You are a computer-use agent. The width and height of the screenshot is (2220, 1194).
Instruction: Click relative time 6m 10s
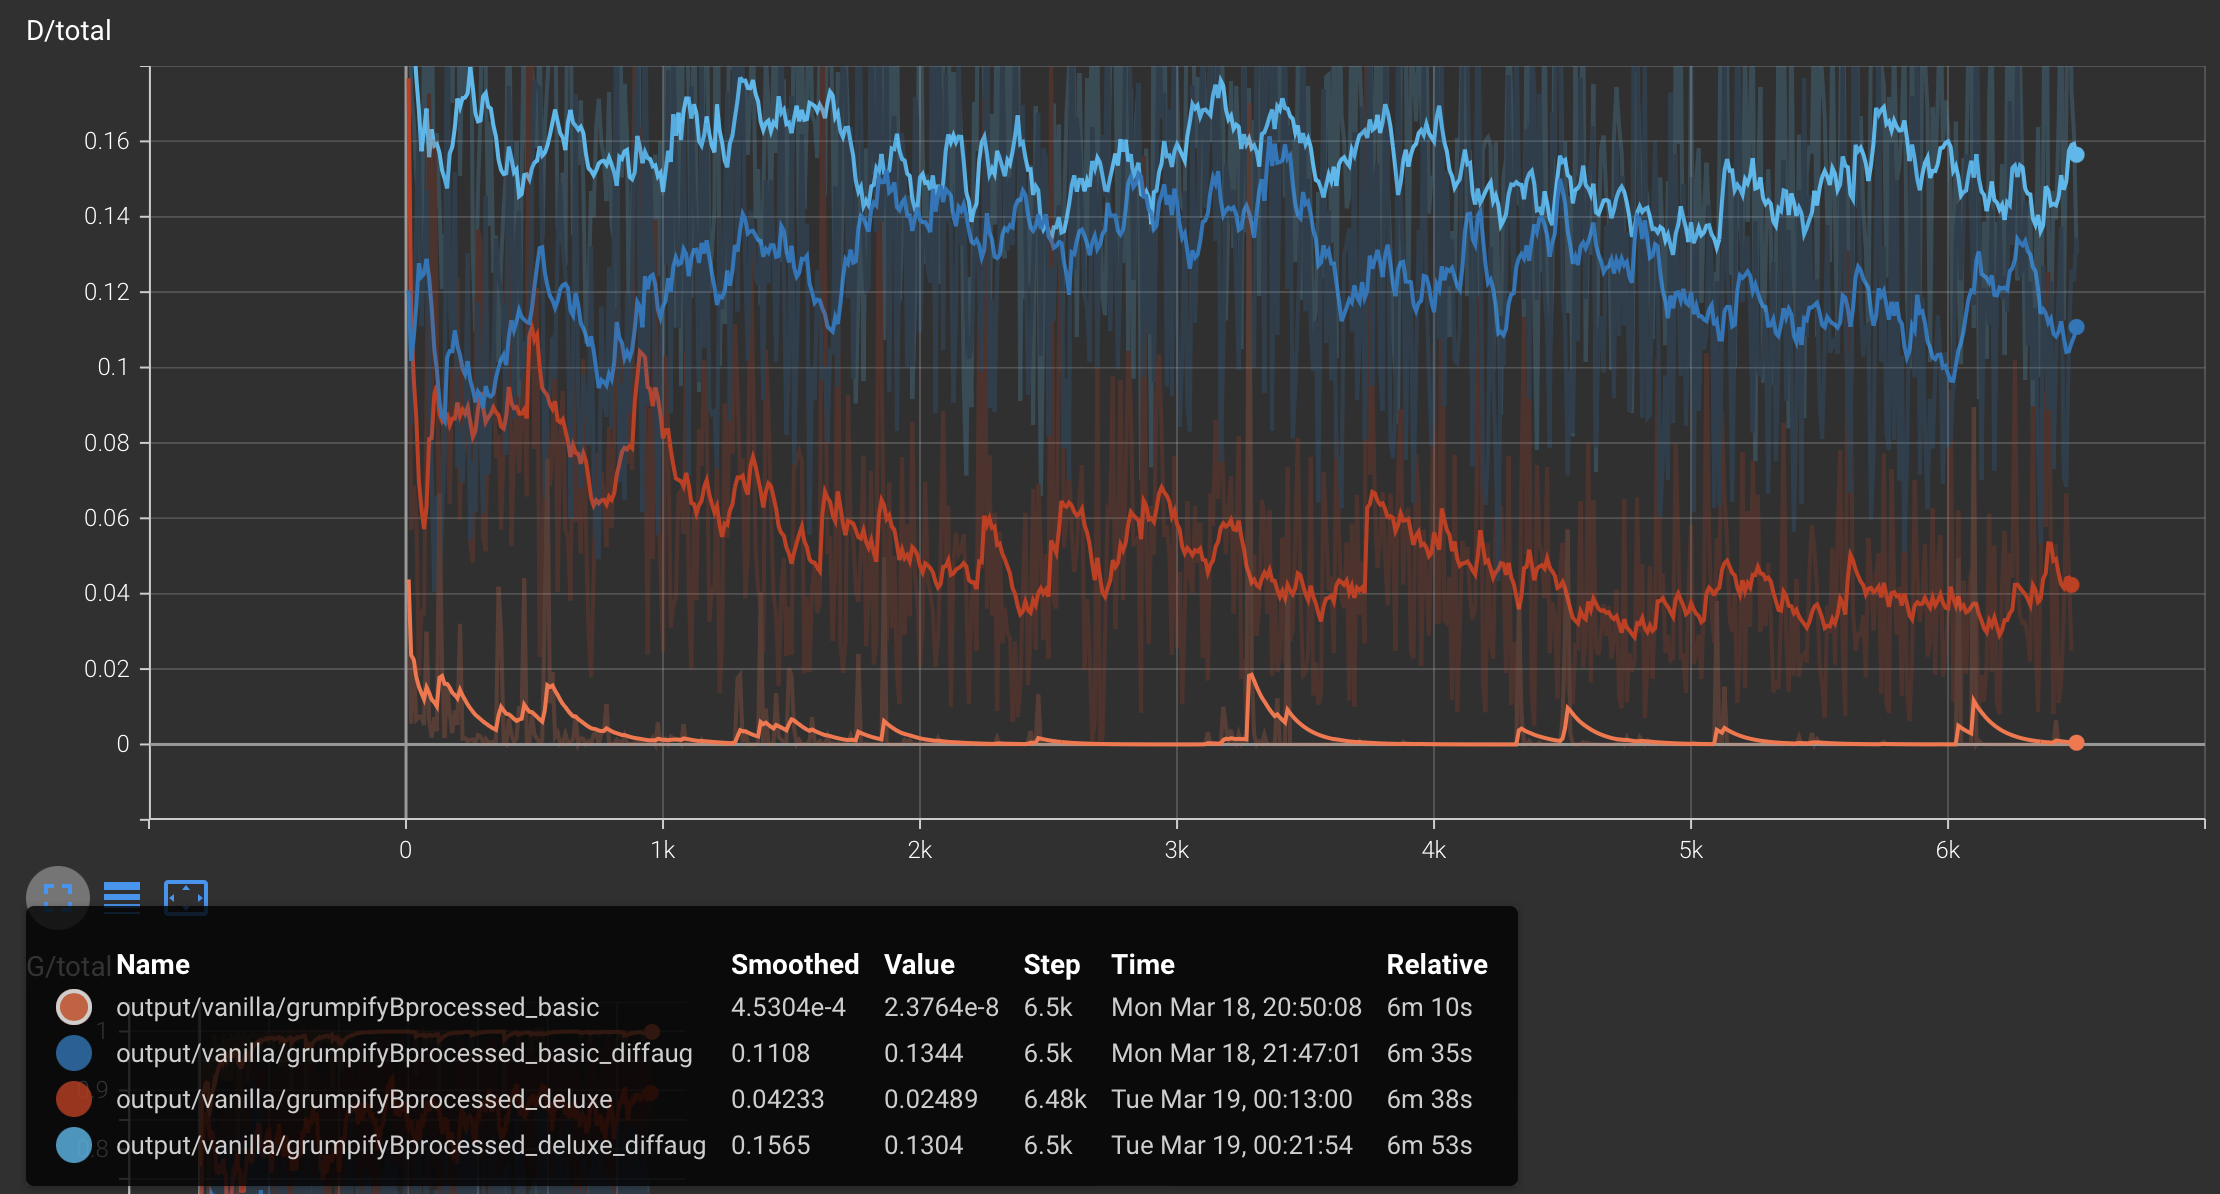(x=1429, y=1007)
